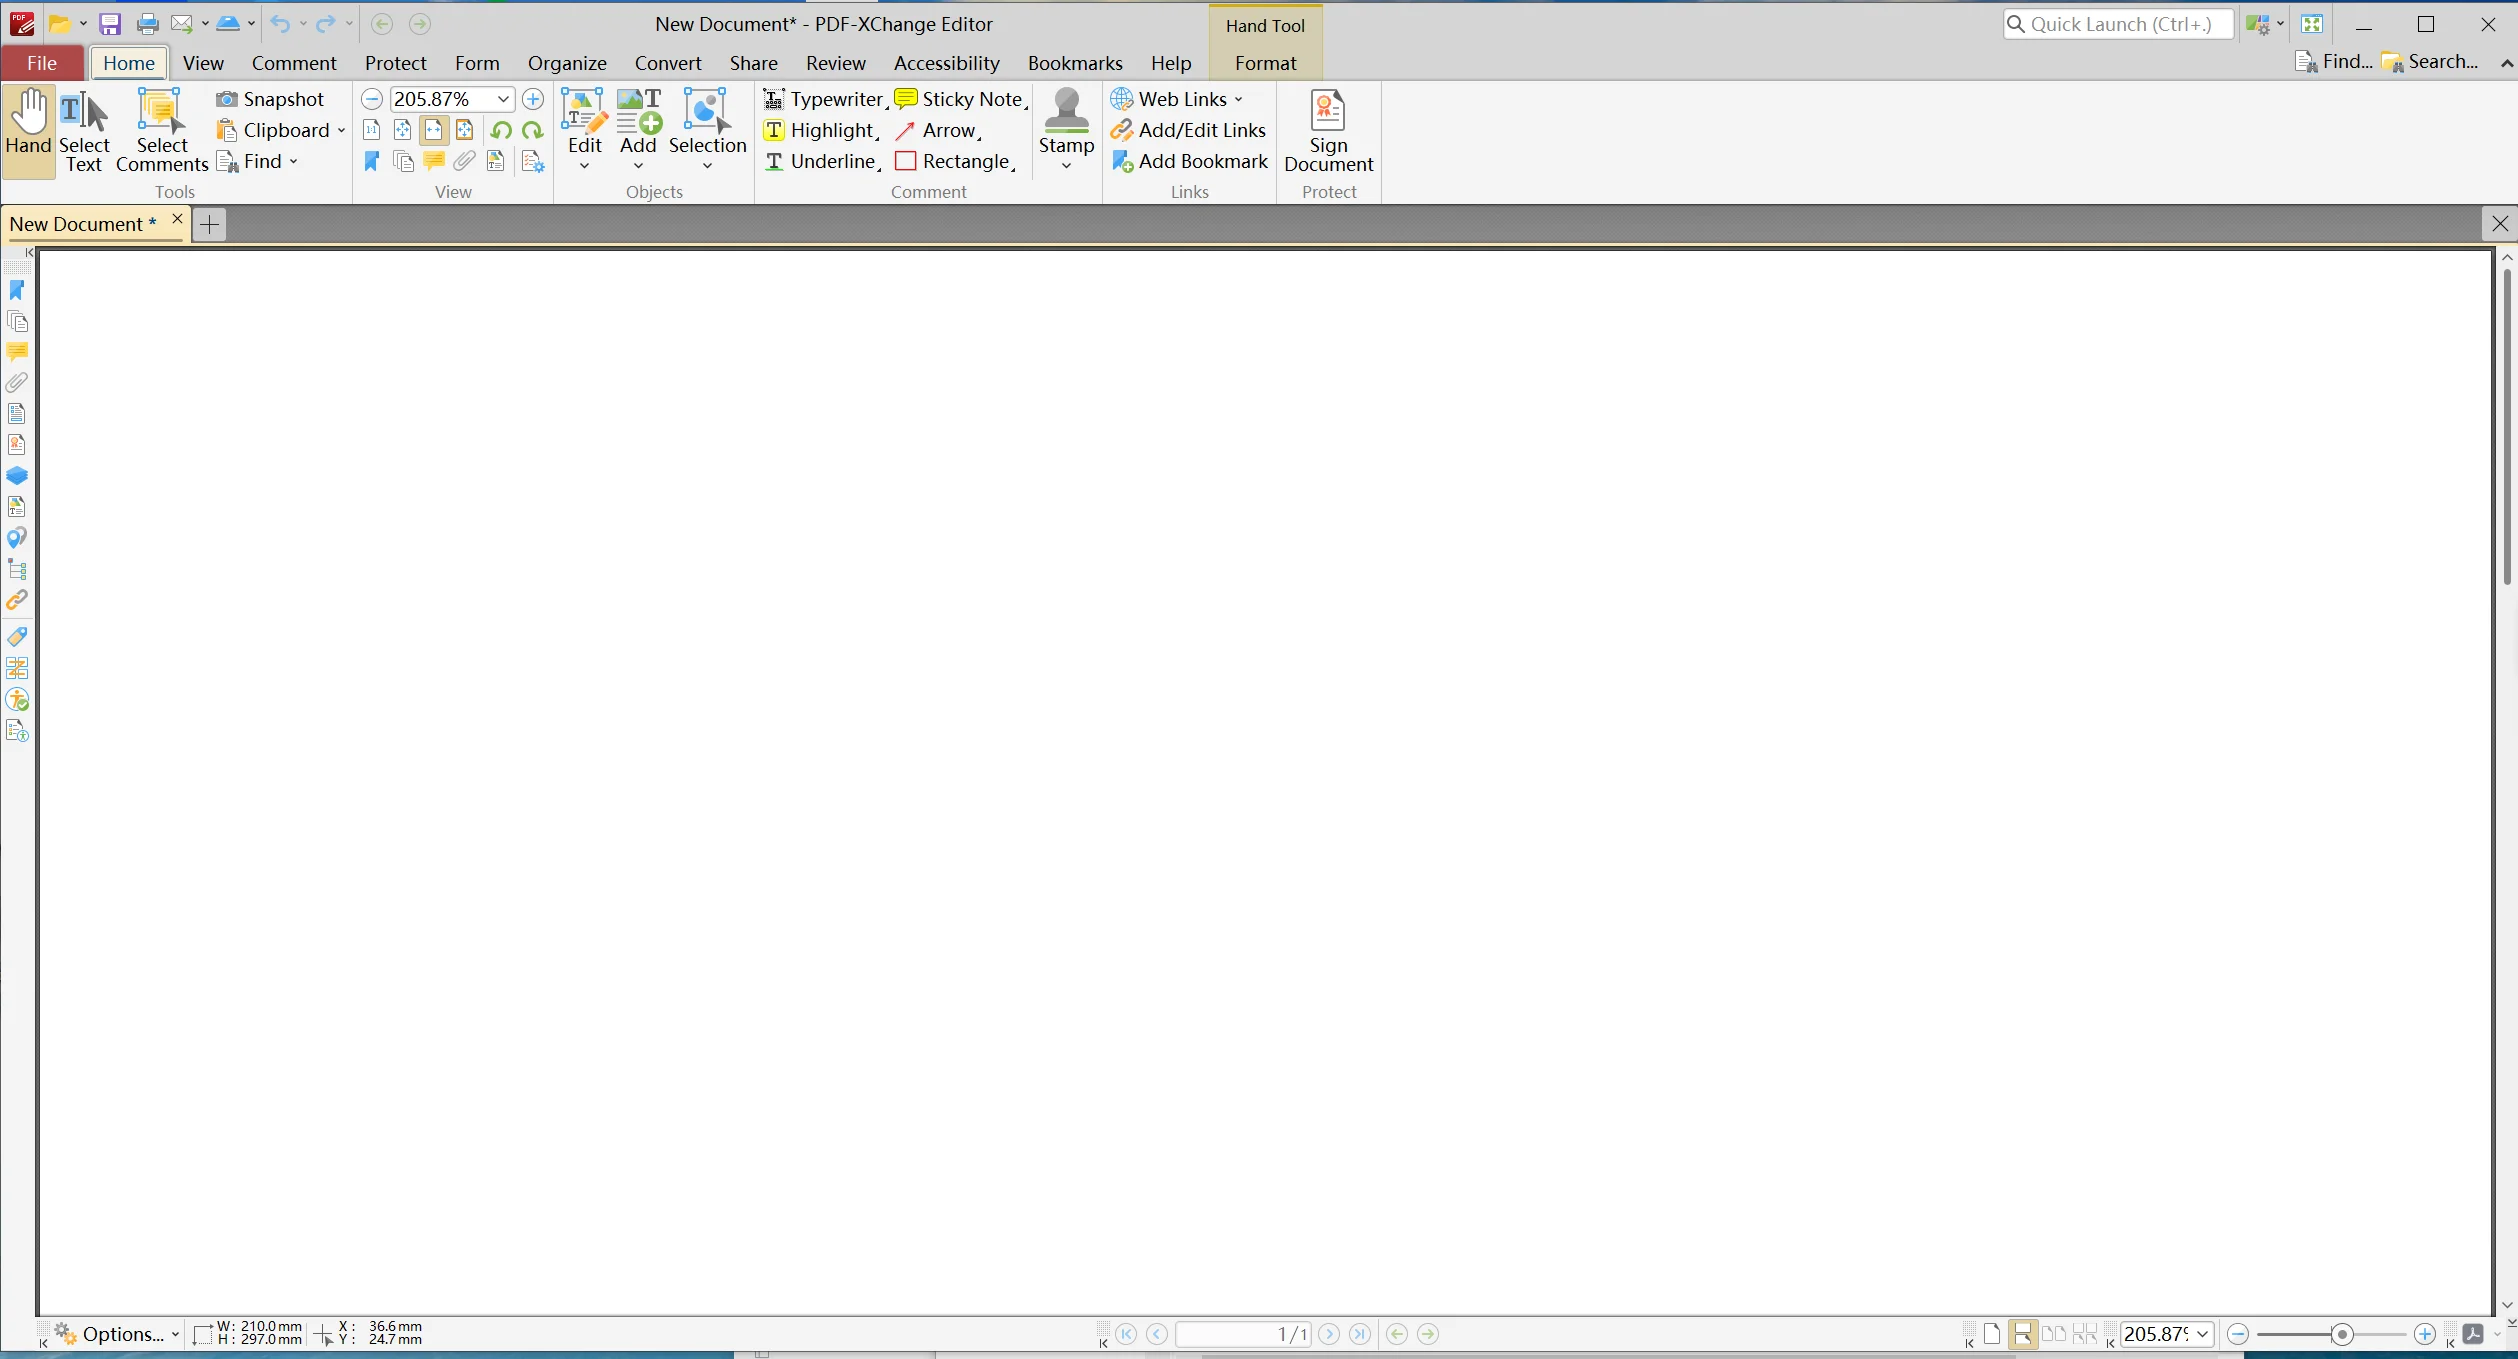The width and height of the screenshot is (2518, 1359).
Task: Open the Bookmarks pane in the sidebar
Action: point(17,290)
